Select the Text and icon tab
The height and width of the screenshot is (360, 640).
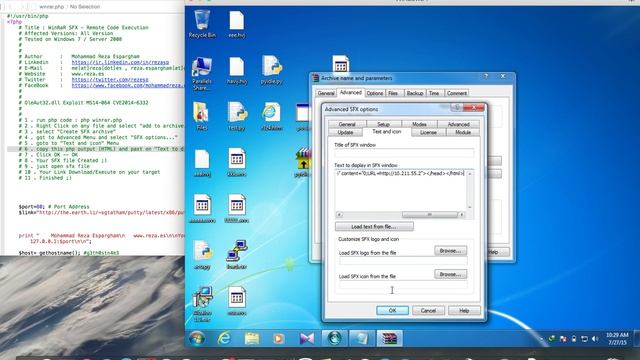387,132
